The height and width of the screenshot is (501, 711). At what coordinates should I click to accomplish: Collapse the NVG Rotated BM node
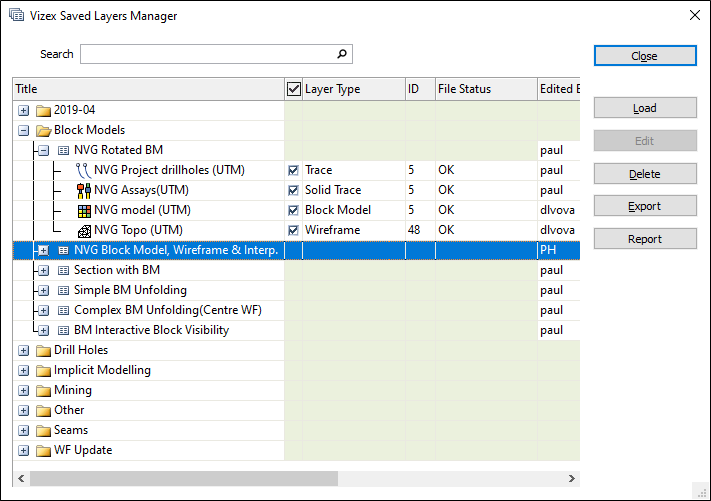(43, 150)
